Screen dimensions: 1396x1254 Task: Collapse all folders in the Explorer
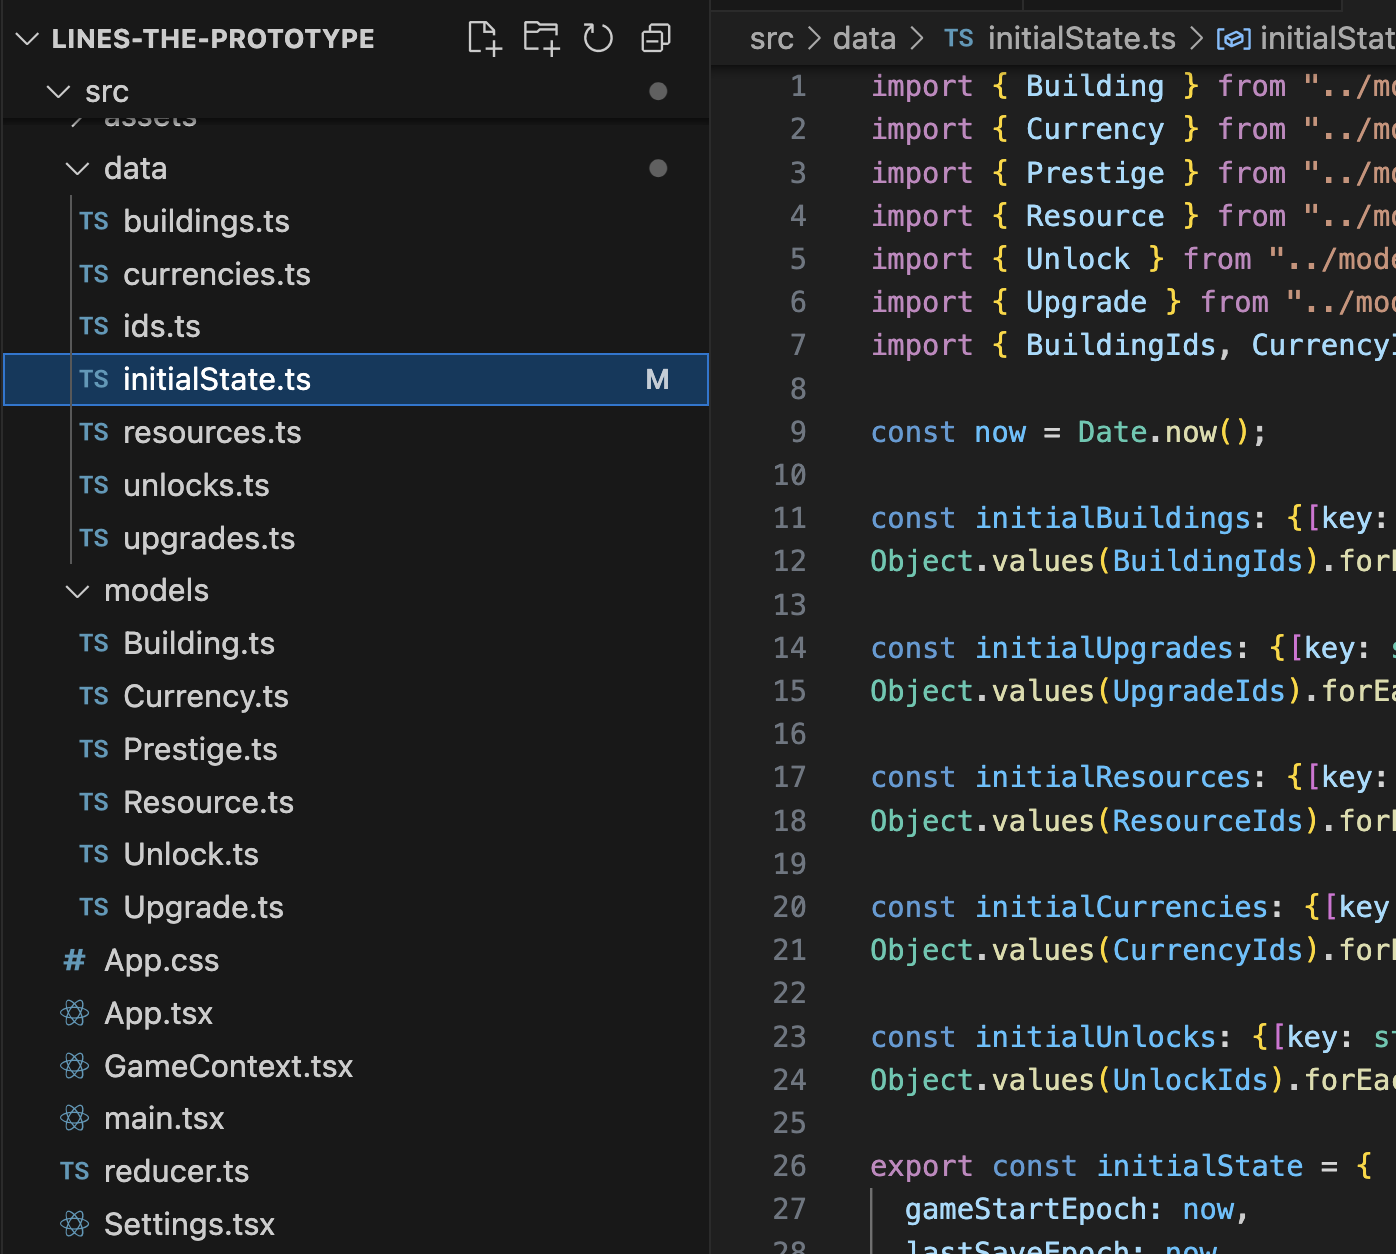point(655,38)
